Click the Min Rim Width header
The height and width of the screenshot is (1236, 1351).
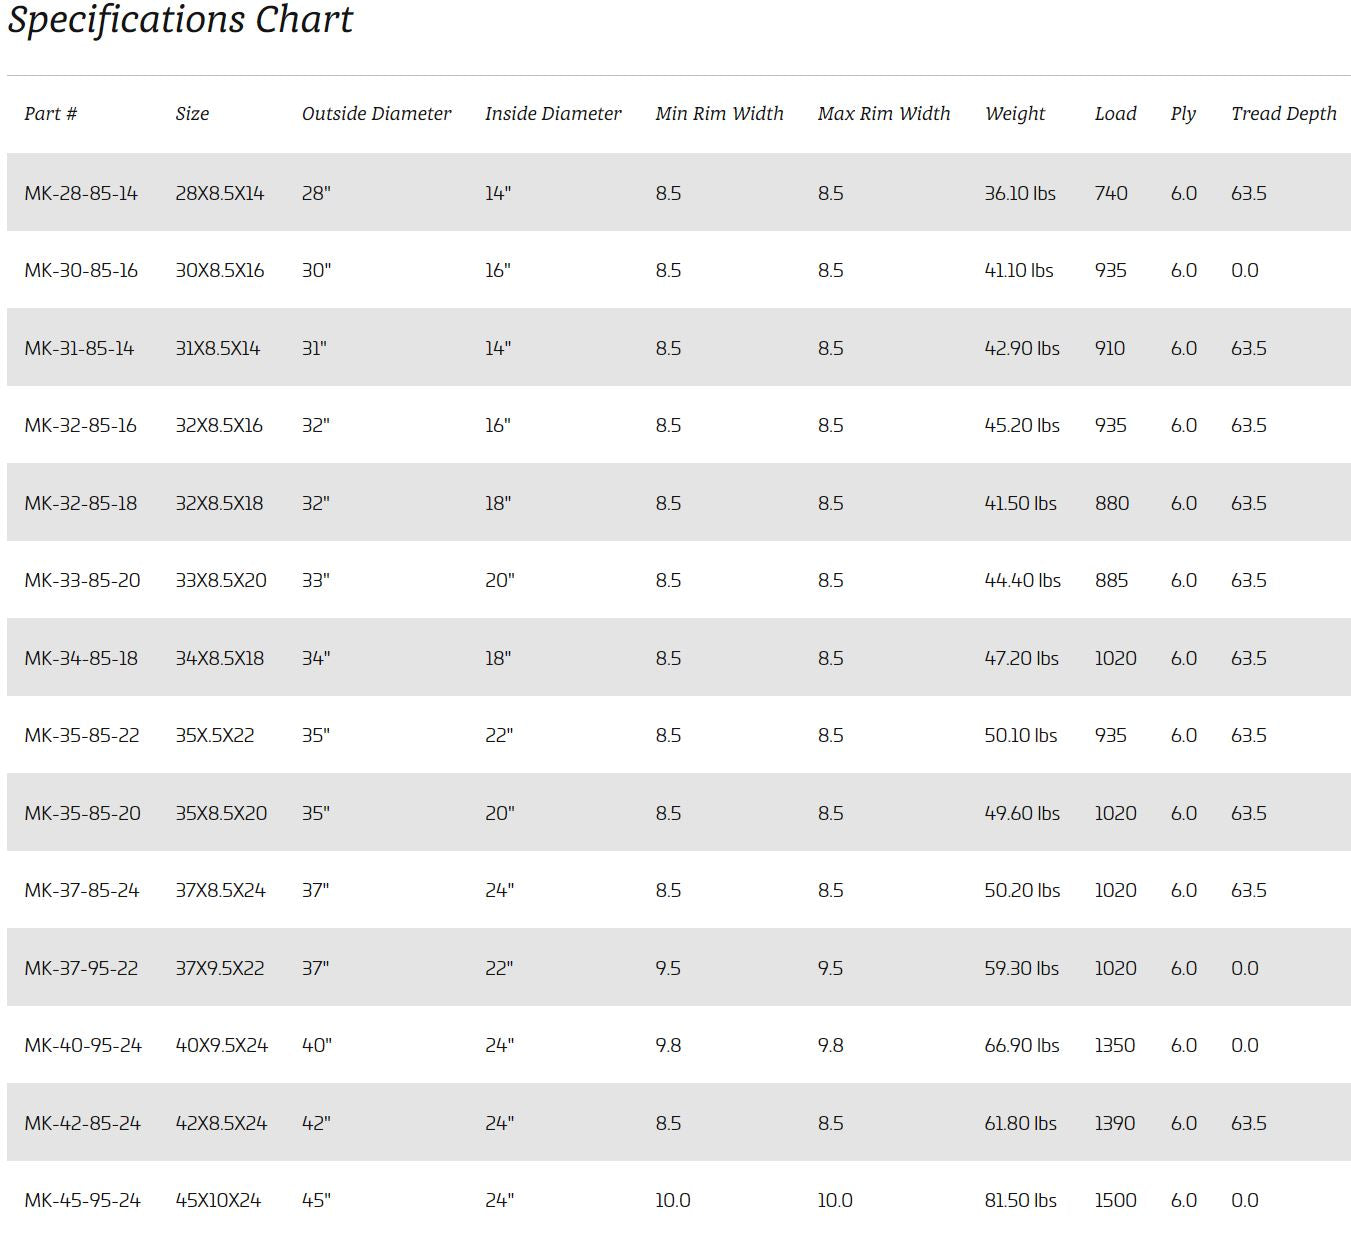coord(719,114)
